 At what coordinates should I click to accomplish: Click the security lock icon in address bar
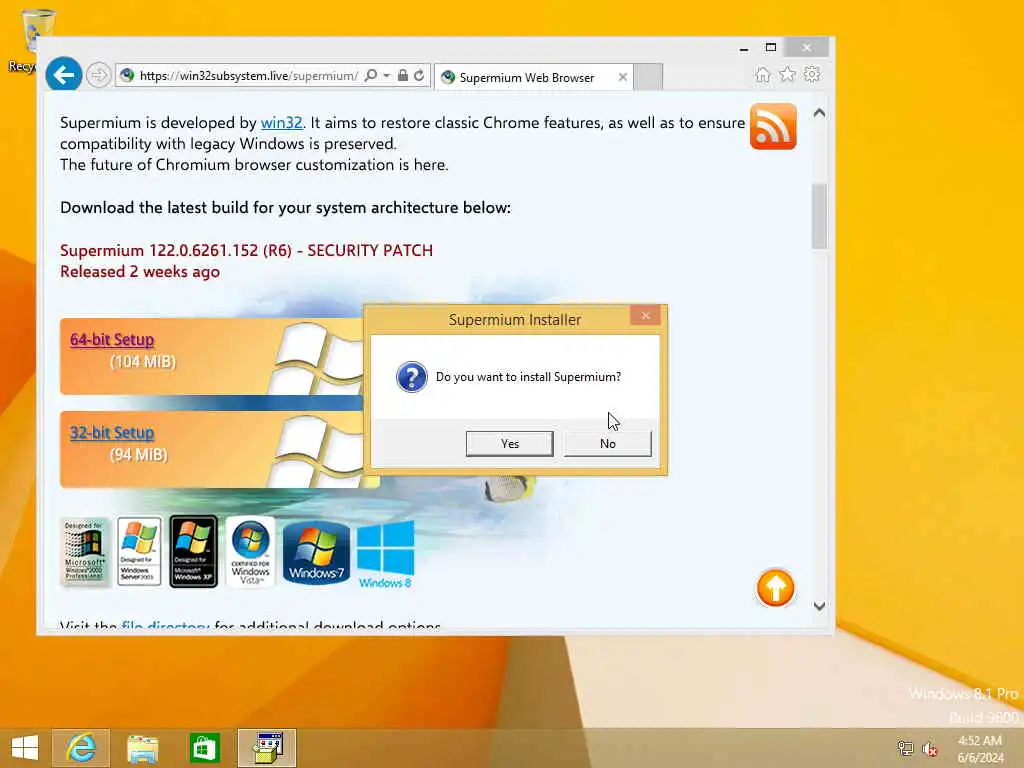(403, 76)
